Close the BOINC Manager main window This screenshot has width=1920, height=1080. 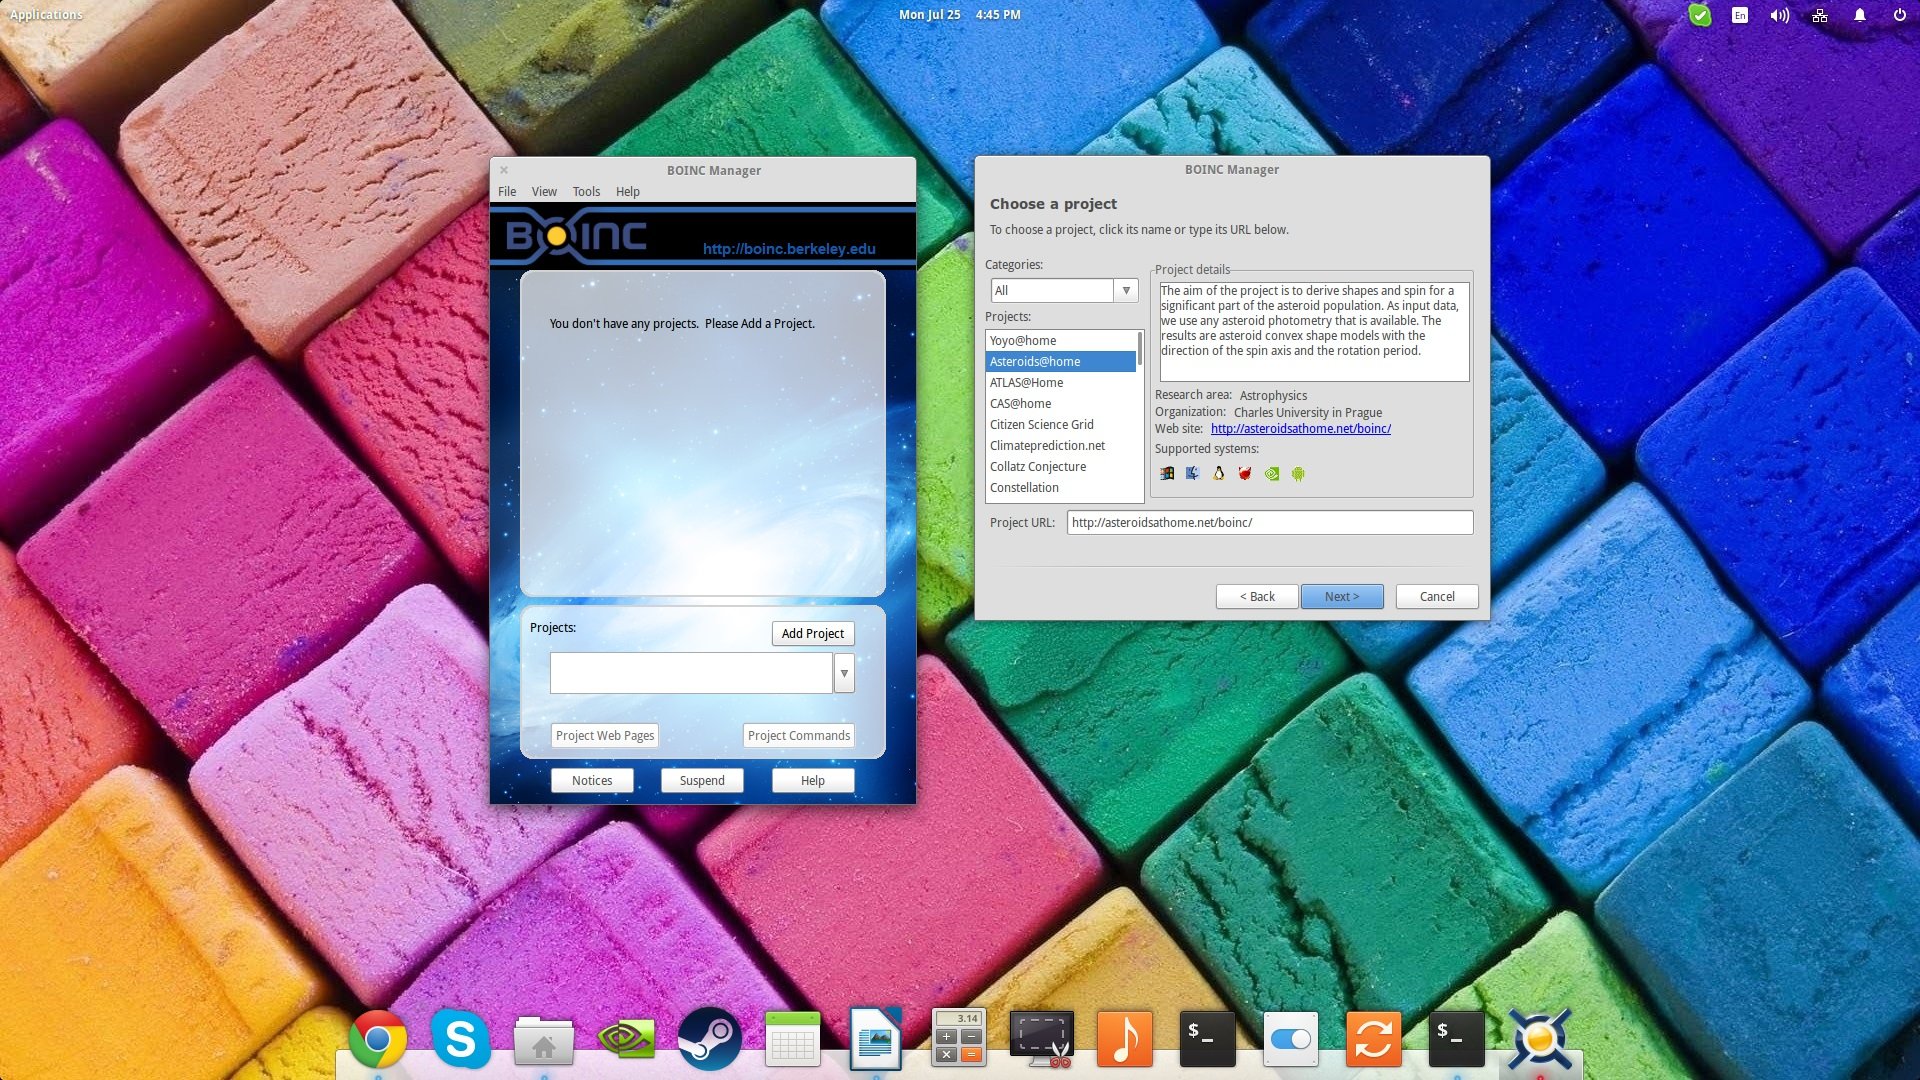pyautogui.click(x=504, y=170)
